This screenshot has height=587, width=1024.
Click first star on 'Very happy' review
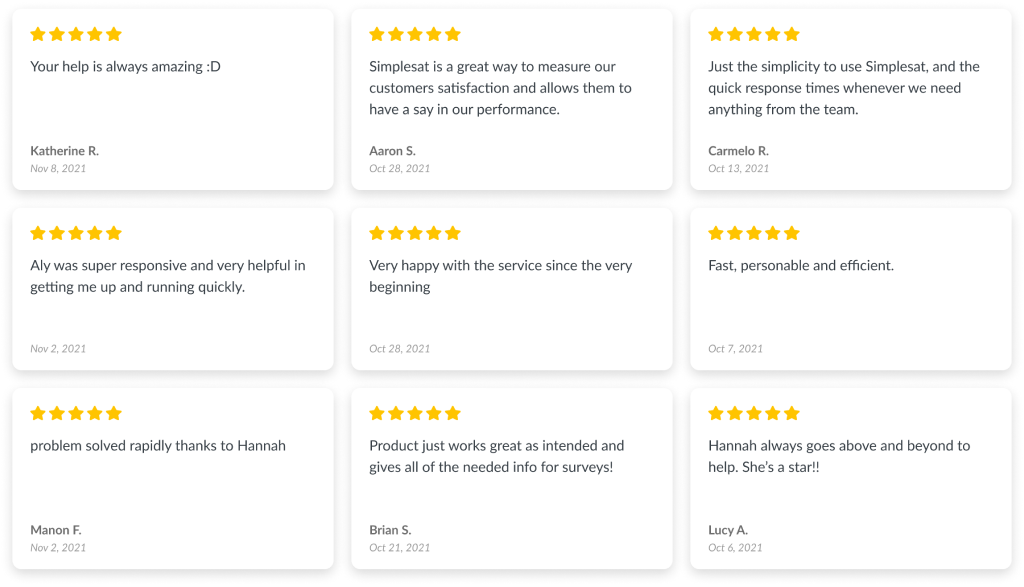pyautogui.click(x=377, y=233)
